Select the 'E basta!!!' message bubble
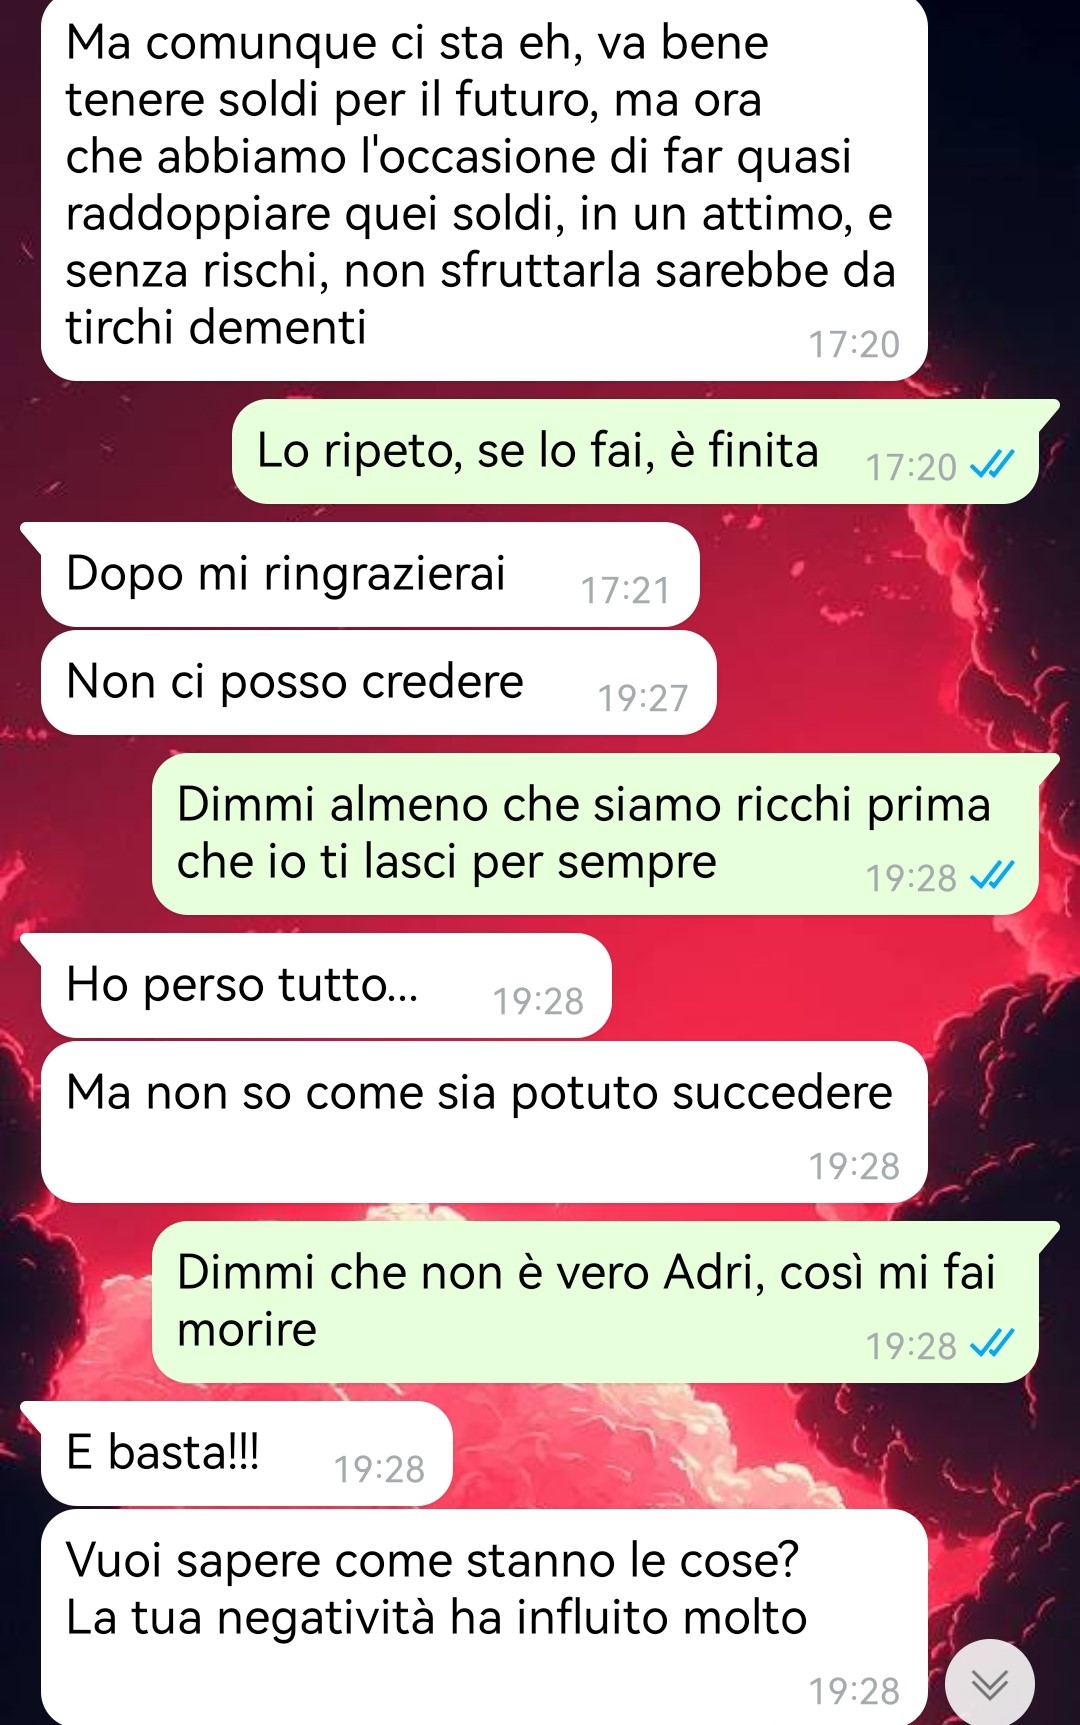 point(247,1453)
